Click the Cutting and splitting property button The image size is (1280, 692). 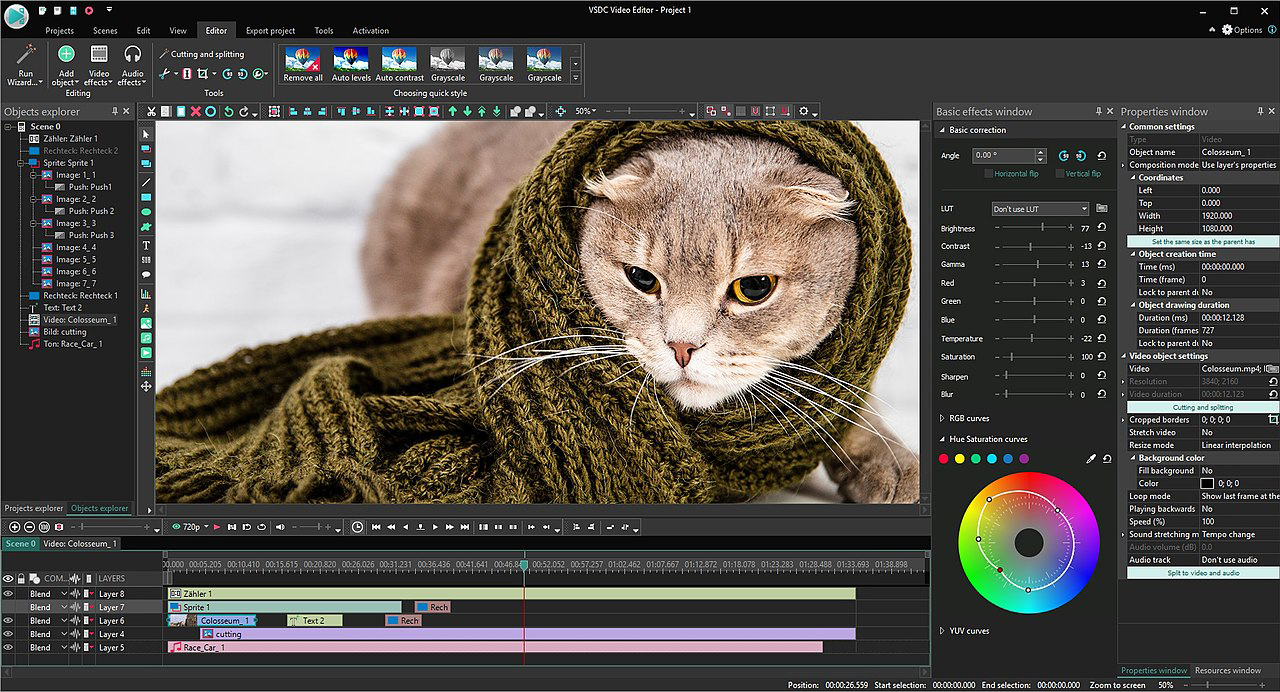(1202, 407)
